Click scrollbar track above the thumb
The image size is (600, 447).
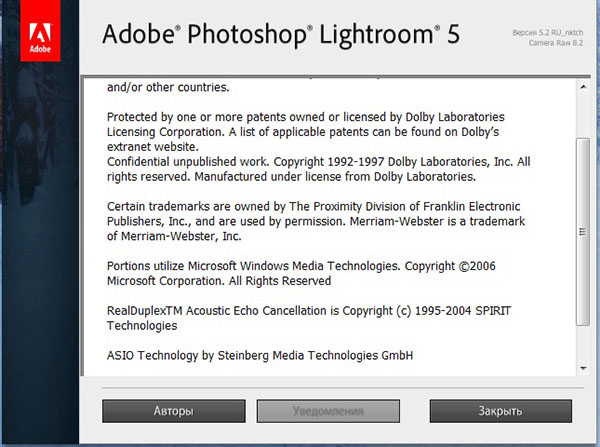point(583,112)
